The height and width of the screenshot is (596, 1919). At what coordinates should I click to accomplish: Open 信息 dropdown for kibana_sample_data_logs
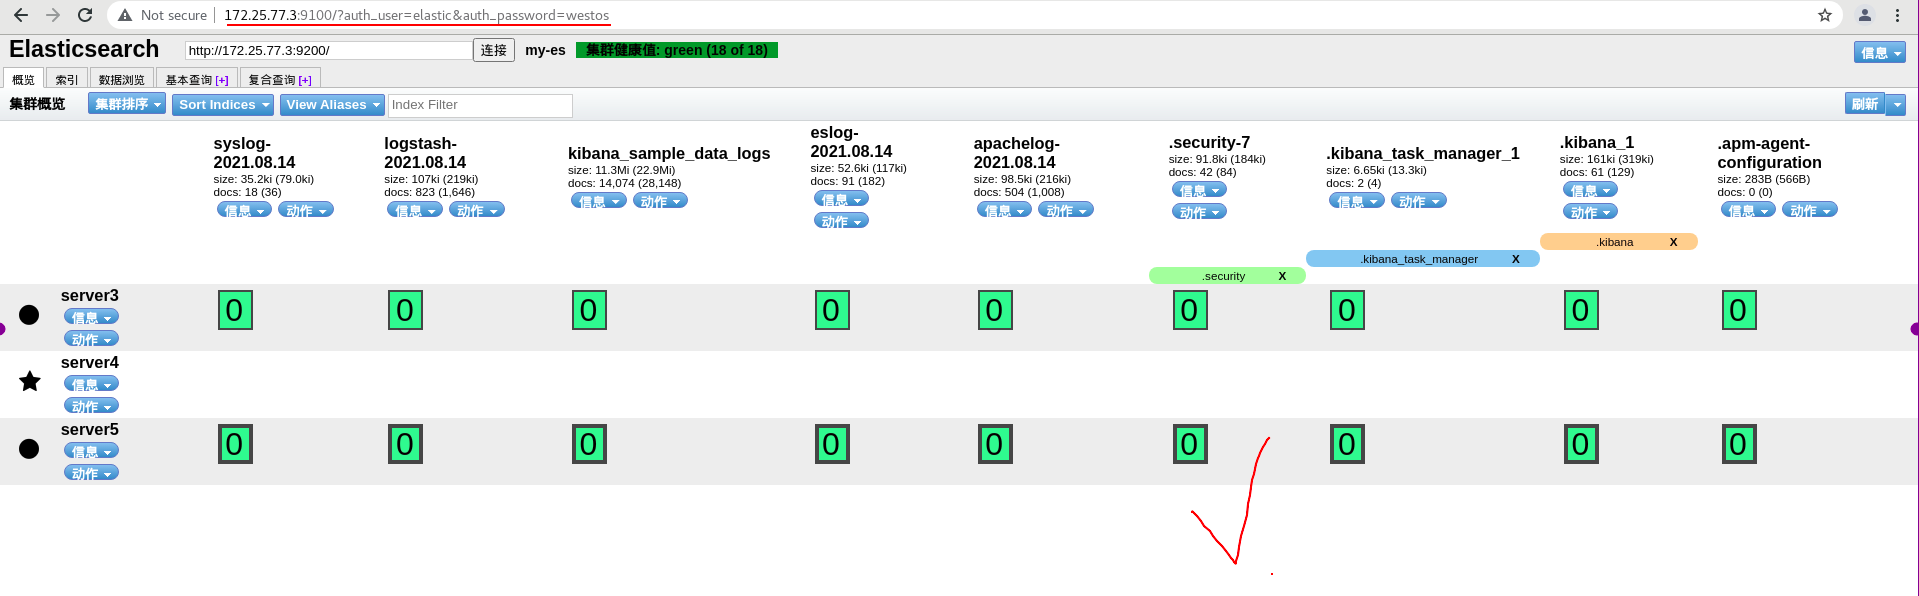click(x=599, y=201)
